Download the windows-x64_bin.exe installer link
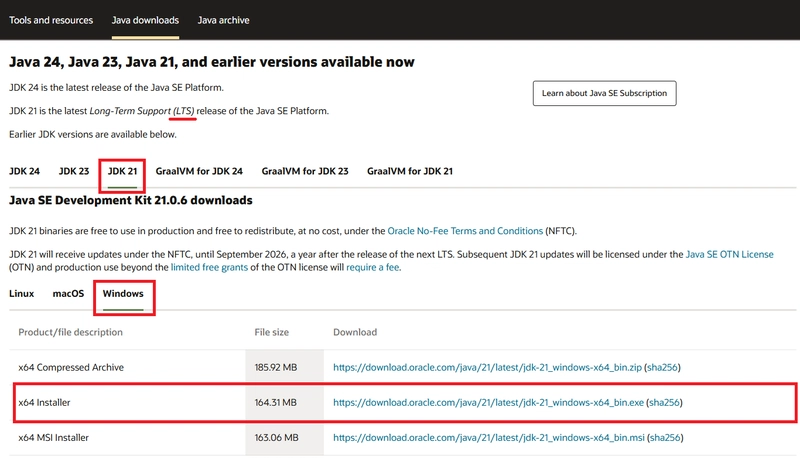 click(488, 402)
